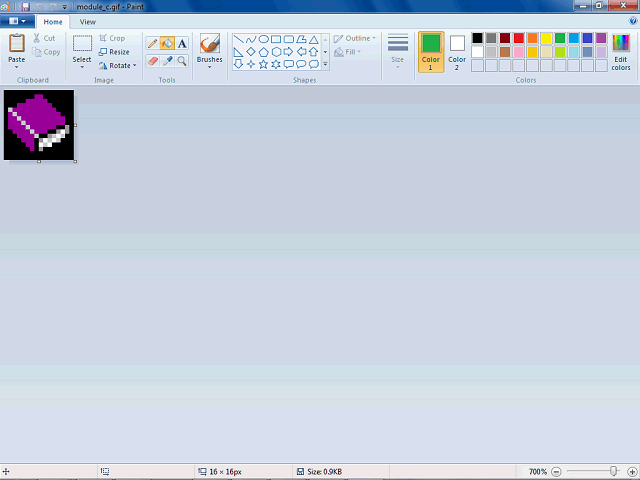Click the zoom in plus button

coord(632,472)
